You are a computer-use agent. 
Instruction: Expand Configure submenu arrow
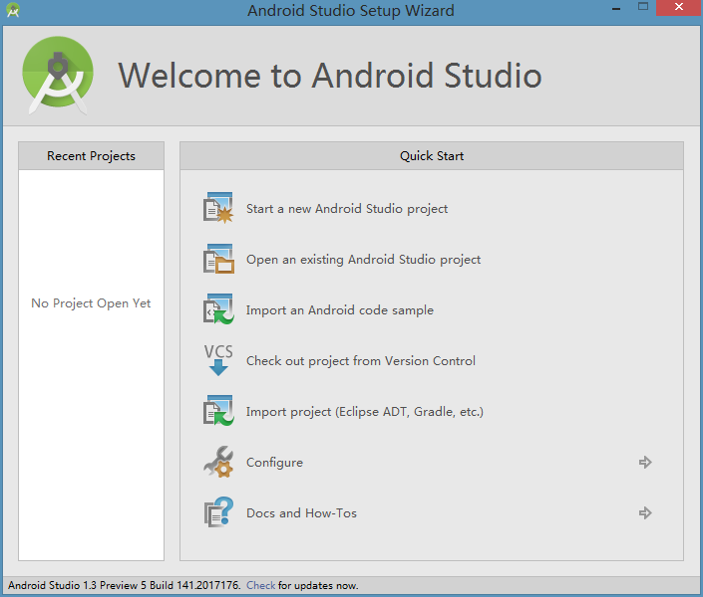(x=645, y=462)
